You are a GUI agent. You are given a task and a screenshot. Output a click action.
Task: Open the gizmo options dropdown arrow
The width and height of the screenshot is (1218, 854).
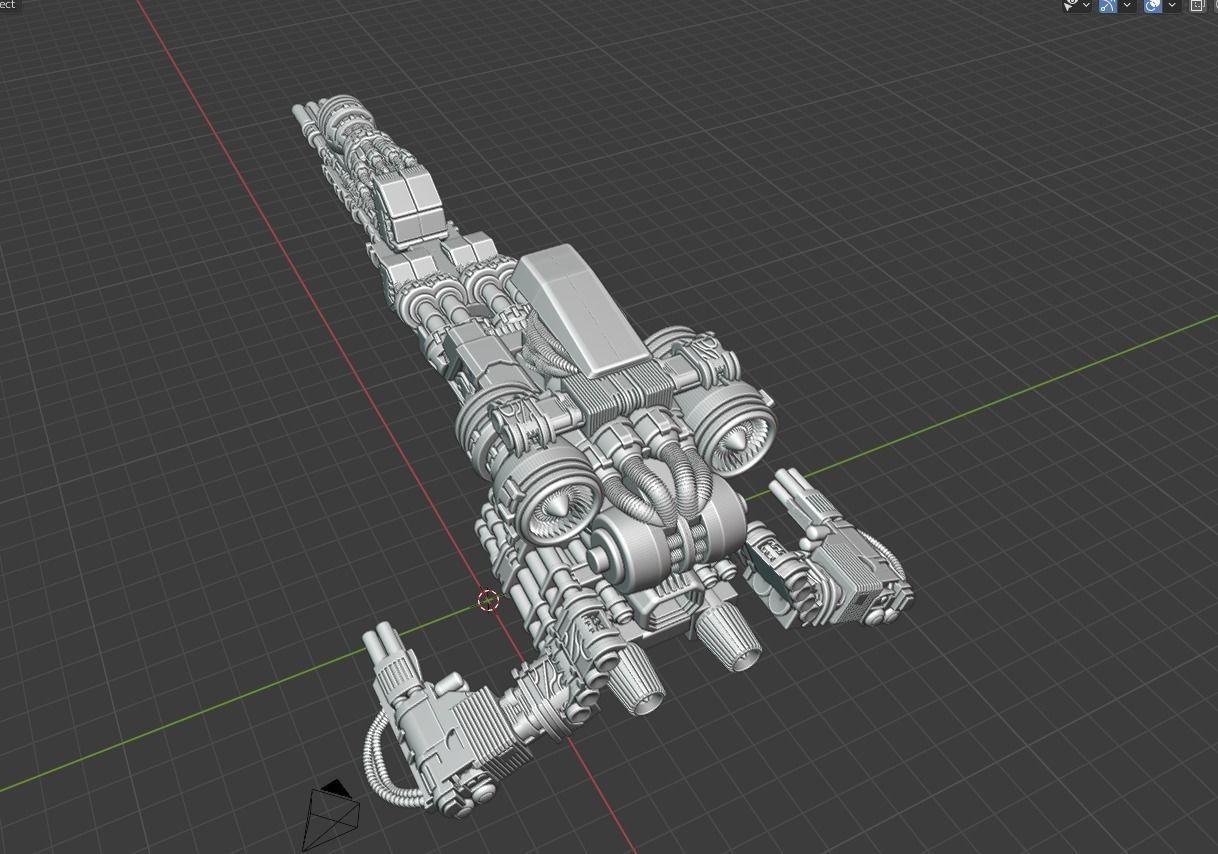1127,5
